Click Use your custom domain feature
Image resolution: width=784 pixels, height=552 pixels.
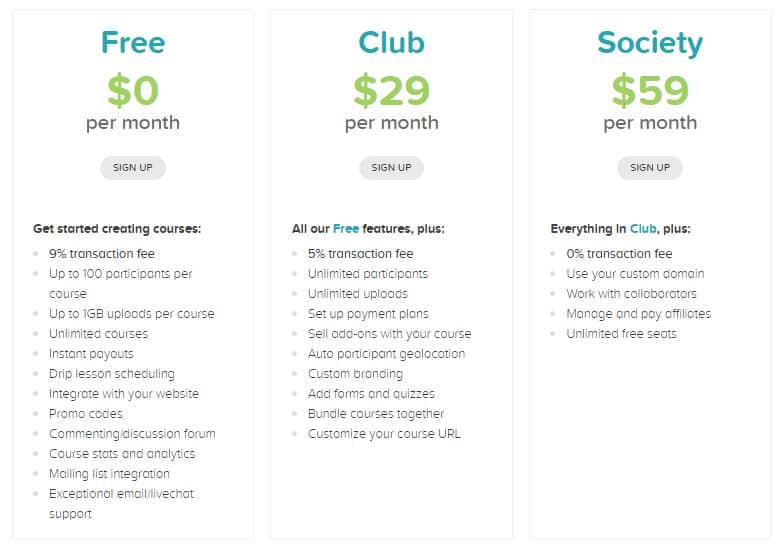tap(635, 274)
